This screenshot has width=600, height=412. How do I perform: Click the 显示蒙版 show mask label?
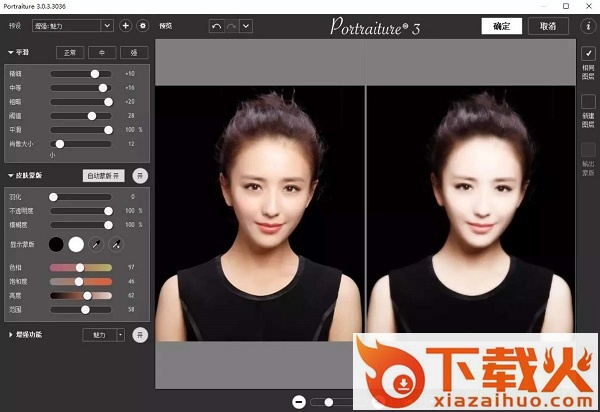pyautogui.click(x=22, y=244)
